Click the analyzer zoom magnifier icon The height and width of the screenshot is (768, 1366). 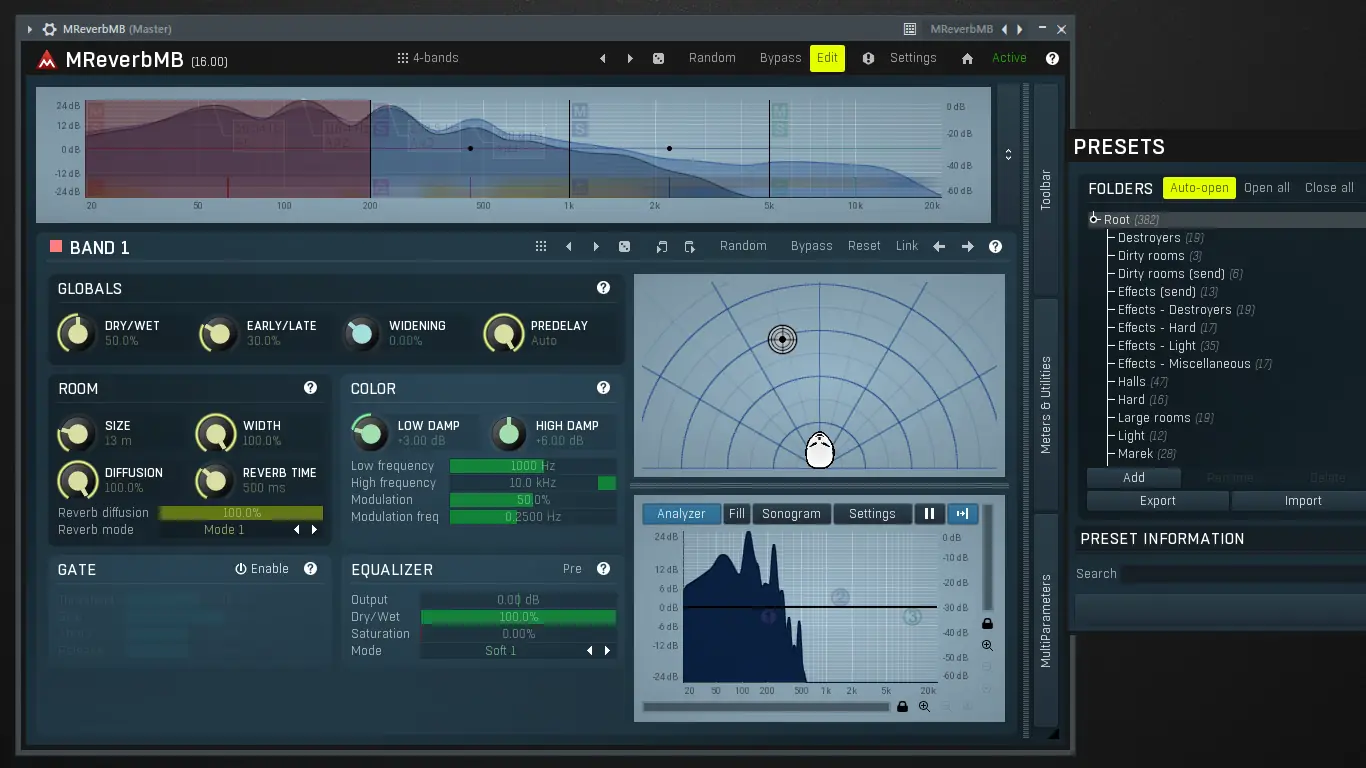coord(987,646)
